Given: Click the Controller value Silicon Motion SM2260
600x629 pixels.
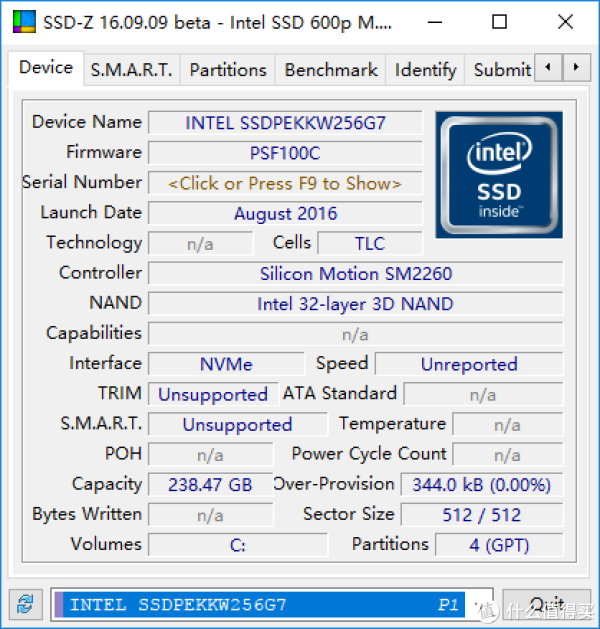Looking at the screenshot, I should pyautogui.click(x=356, y=274).
